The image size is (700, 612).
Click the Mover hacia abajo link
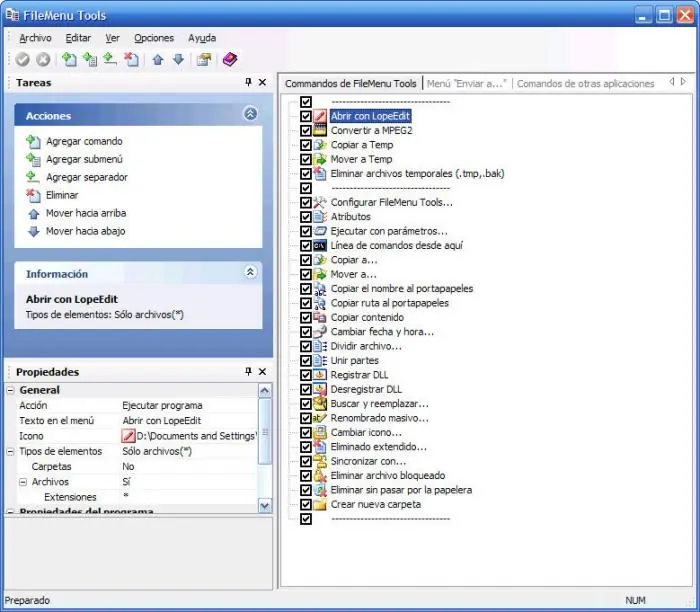pyautogui.click(x=85, y=231)
